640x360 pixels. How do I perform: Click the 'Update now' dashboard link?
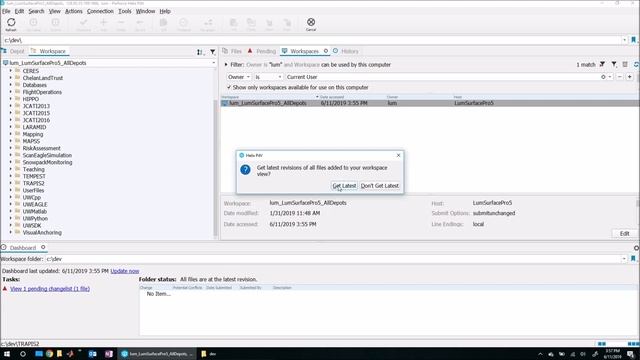[x=125, y=271]
